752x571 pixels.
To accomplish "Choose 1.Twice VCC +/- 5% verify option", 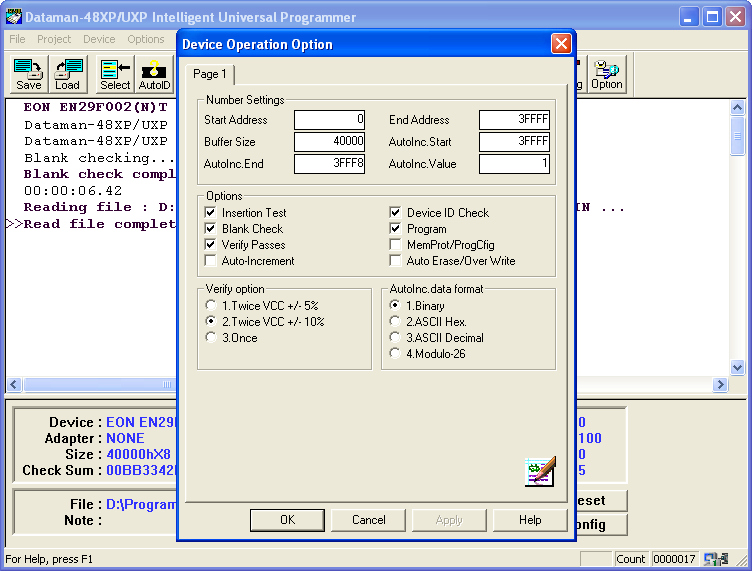I will (210, 306).
